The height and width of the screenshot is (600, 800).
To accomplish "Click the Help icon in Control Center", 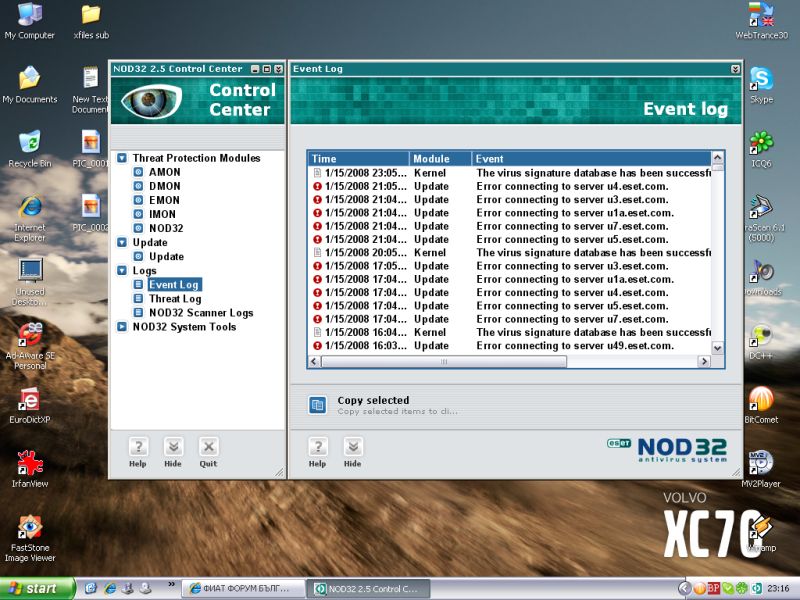I will [x=138, y=447].
